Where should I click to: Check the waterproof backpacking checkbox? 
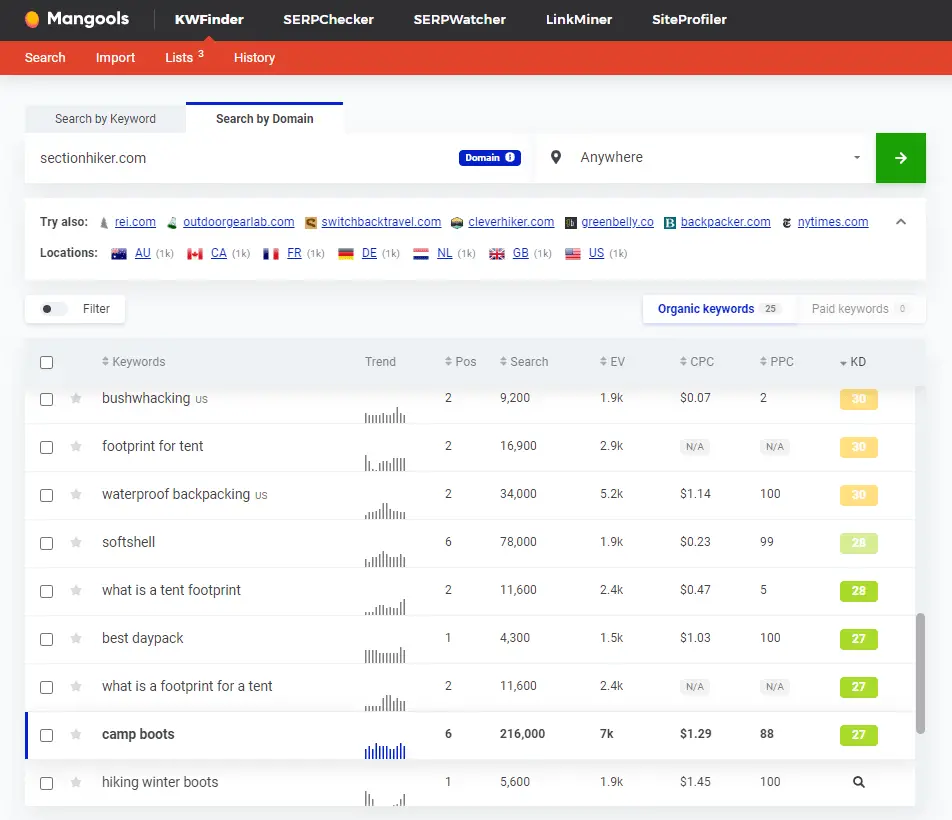46,495
